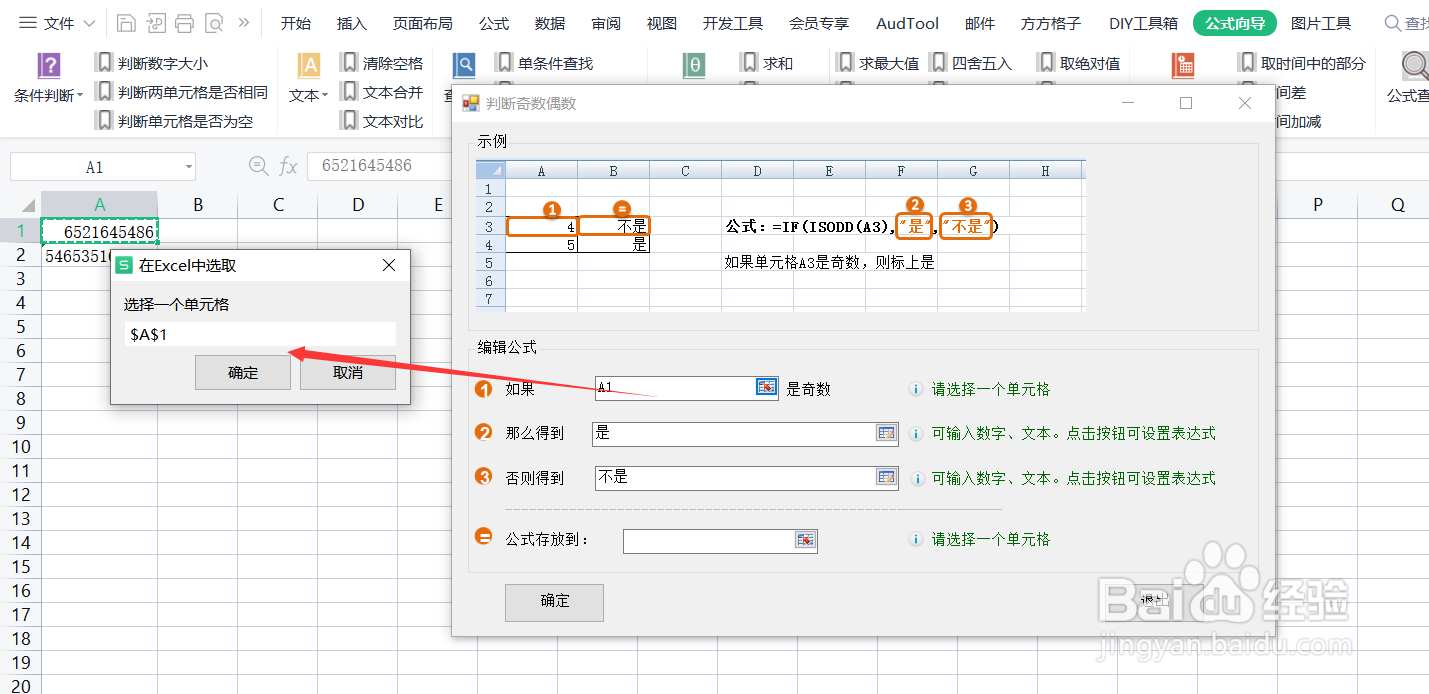
Task: Click cell picker icon in 公式存放到 field
Action: 806,540
